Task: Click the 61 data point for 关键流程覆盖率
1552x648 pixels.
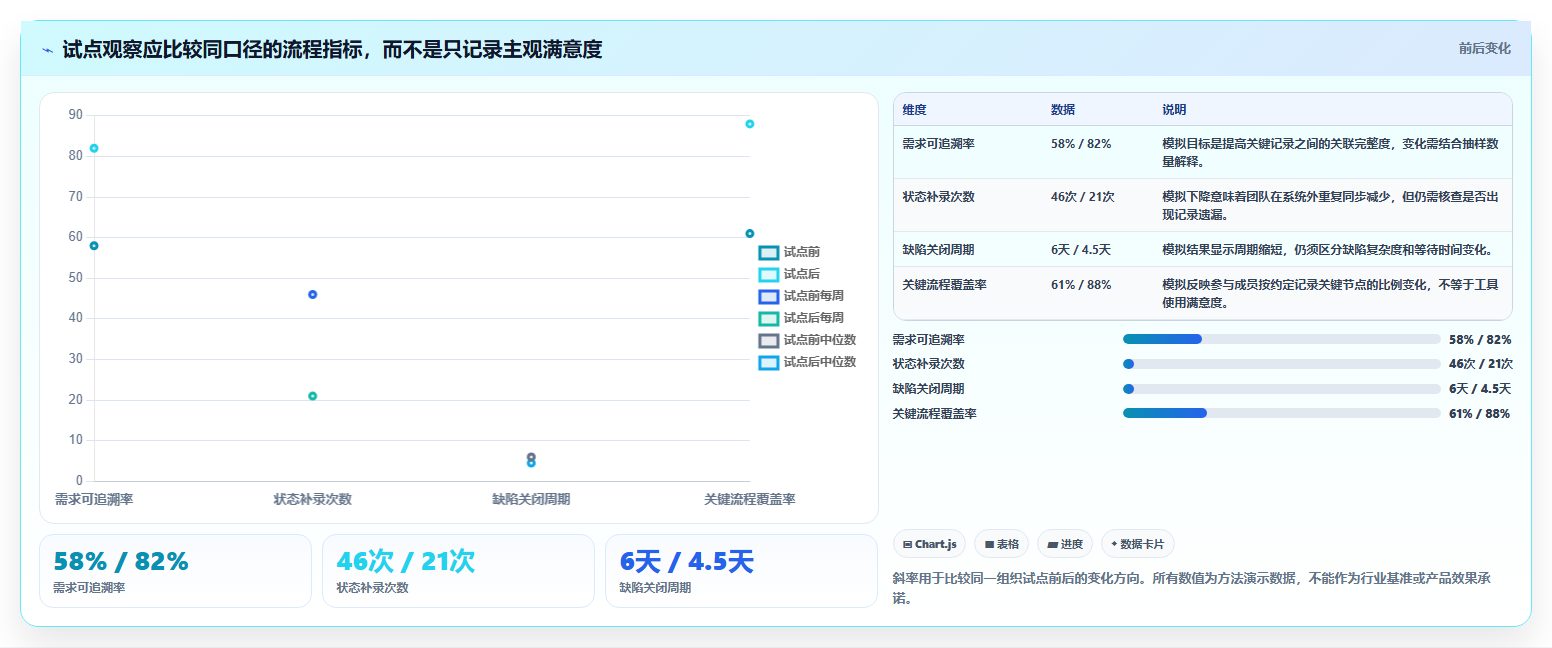Action: [750, 234]
